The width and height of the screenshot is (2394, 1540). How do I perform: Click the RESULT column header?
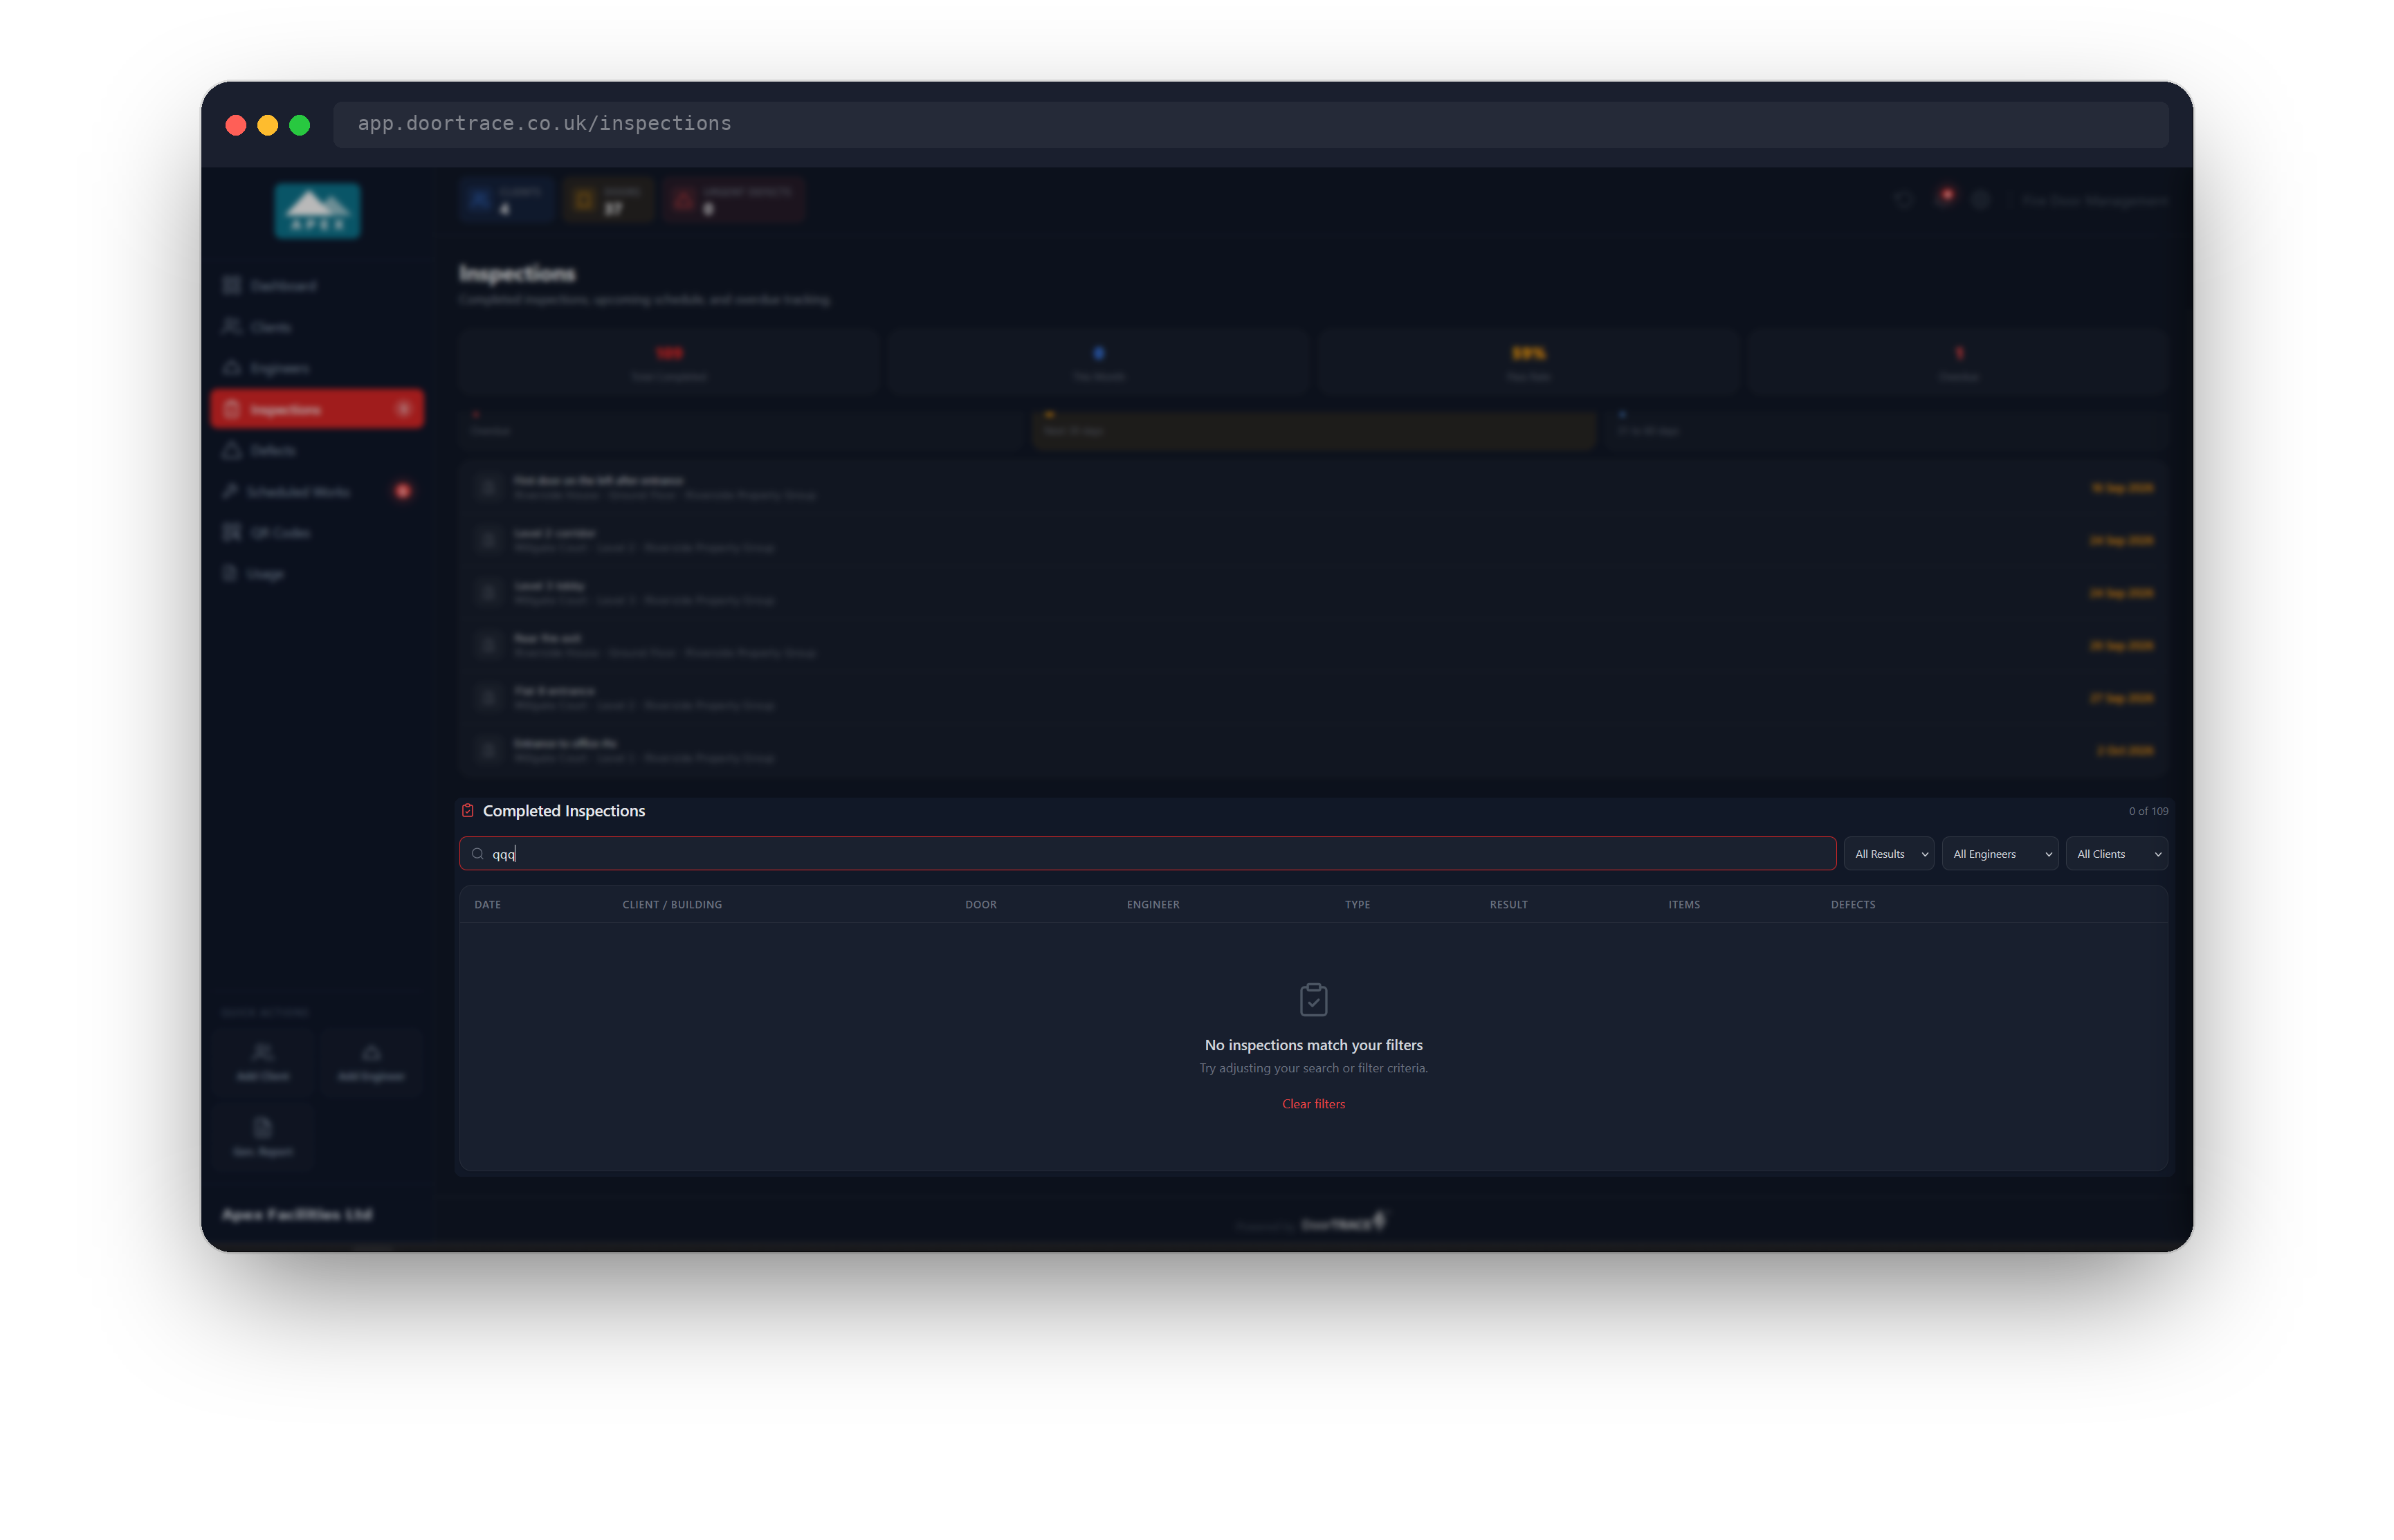tap(1509, 905)
